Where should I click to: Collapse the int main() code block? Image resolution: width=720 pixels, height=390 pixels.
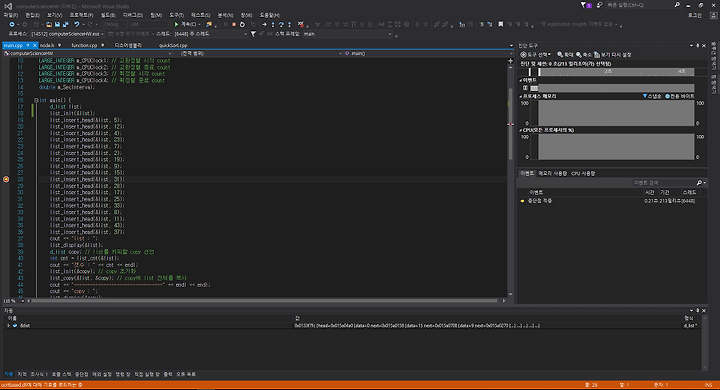[36, 100]
